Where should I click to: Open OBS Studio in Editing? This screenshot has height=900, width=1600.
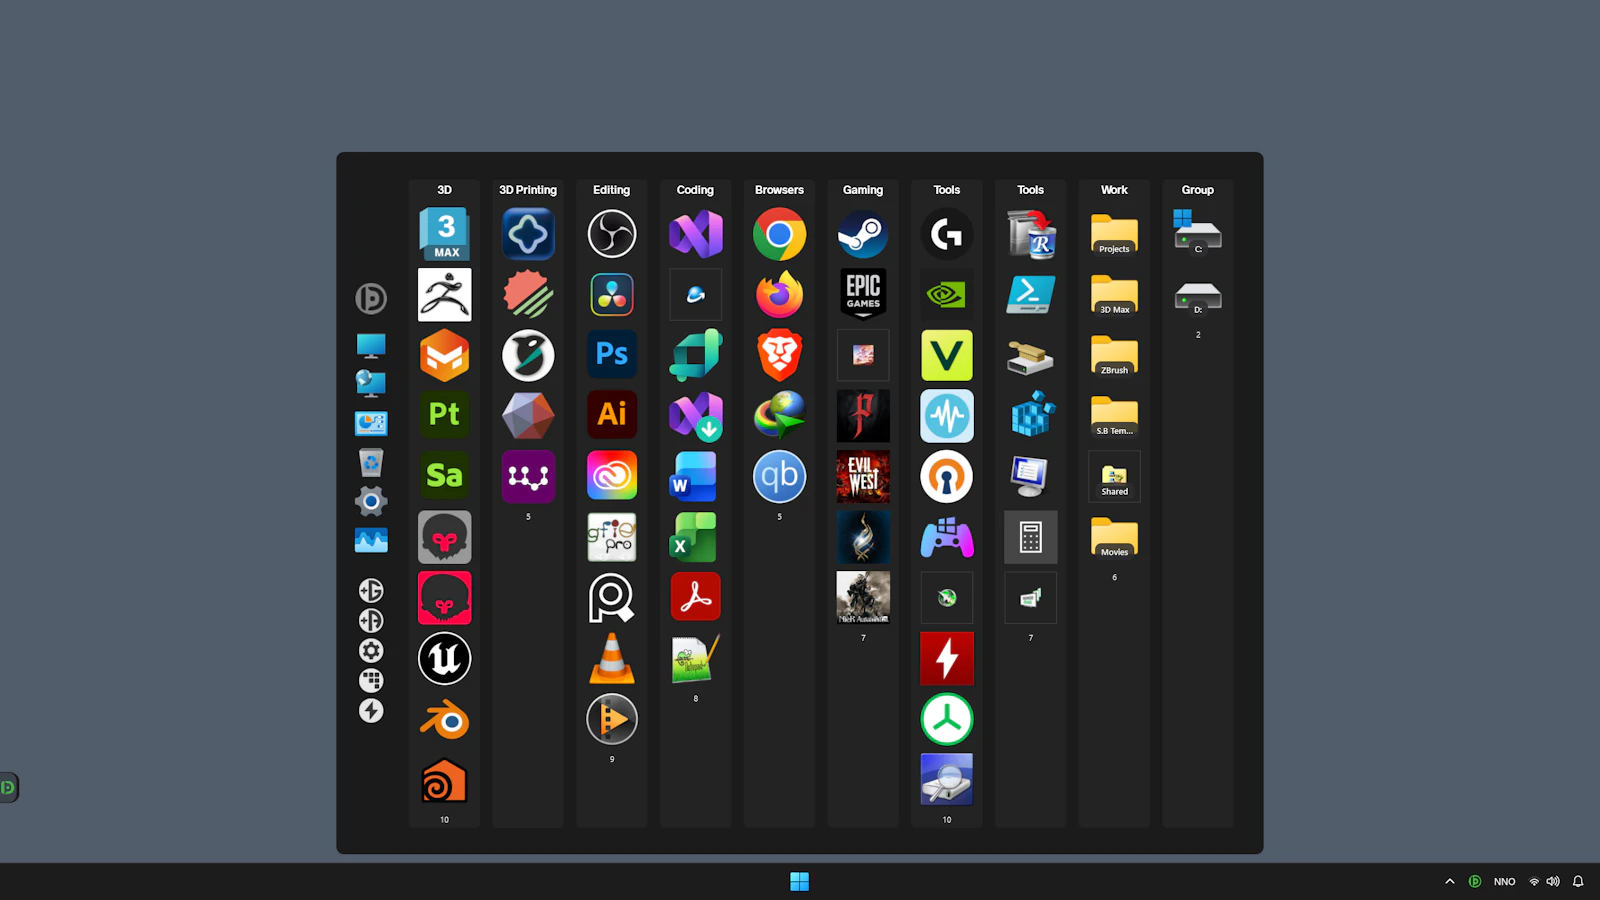click(x=612, y=234)
